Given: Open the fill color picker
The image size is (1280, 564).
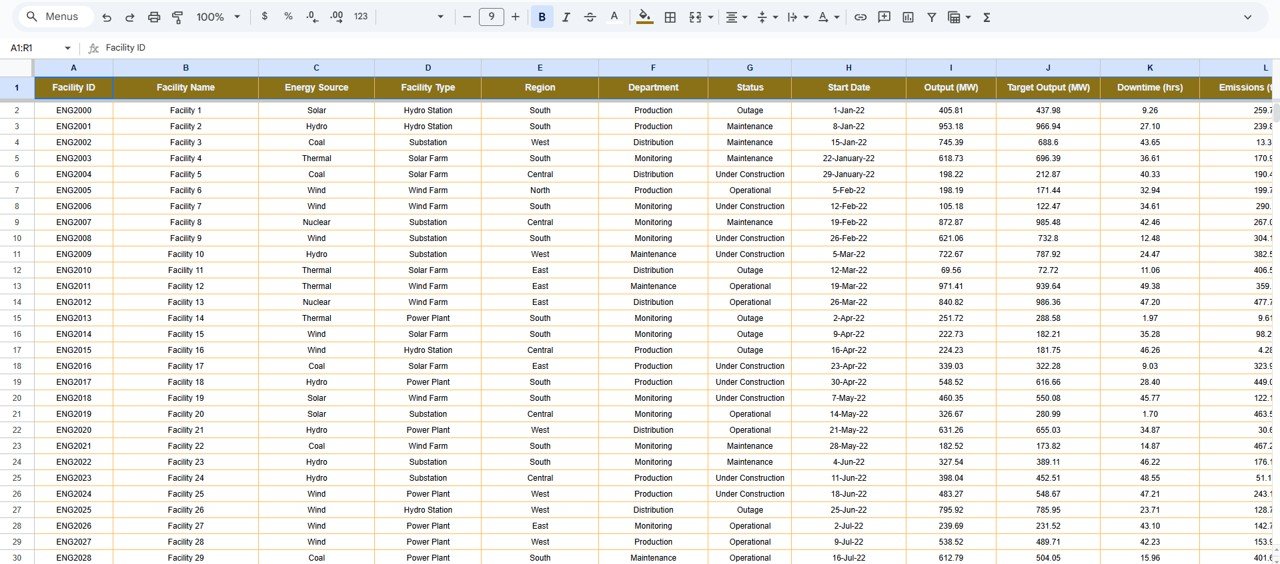Looking at the screenshot, I should click(x=644, y=17).
